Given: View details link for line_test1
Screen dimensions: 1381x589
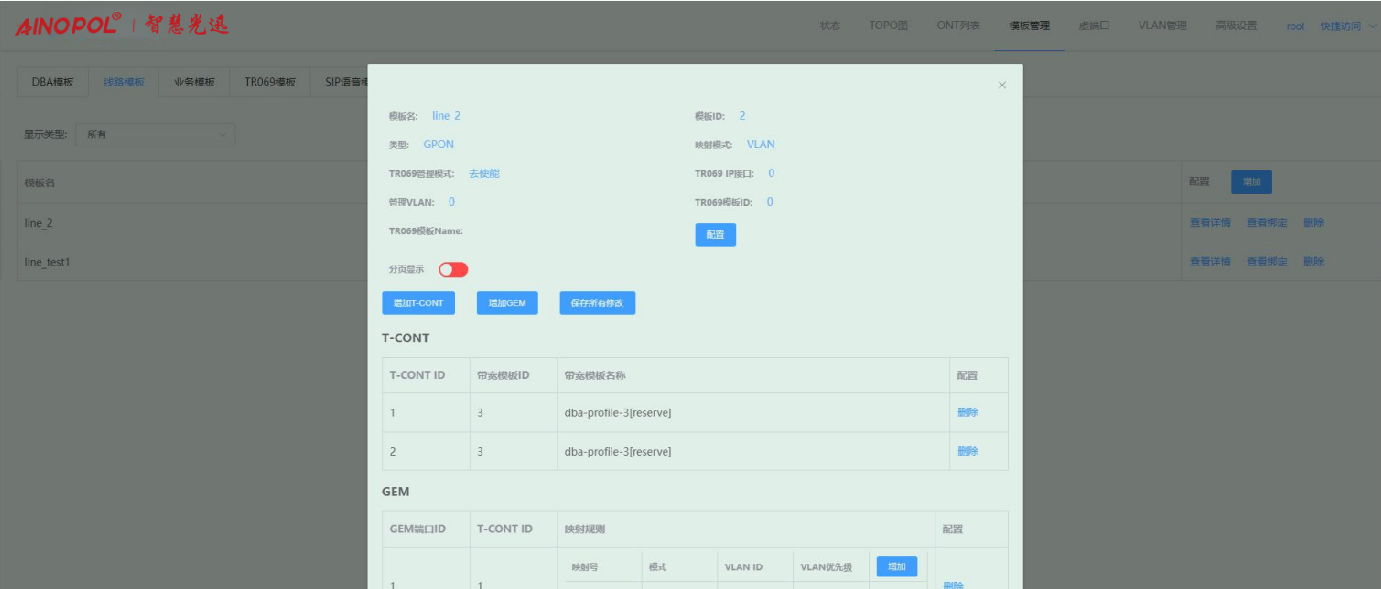Looking at the screenshot, I should pyautogui.click(x=1210, y=261).
